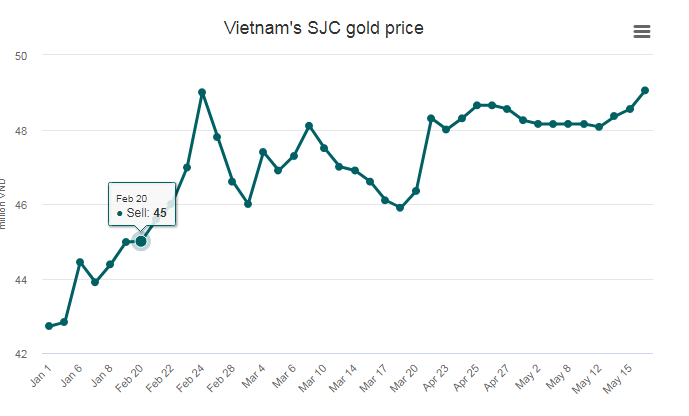
Task: Click the chart title "Vietnam's SJC gold price"
Action: [x=322, y=28]
